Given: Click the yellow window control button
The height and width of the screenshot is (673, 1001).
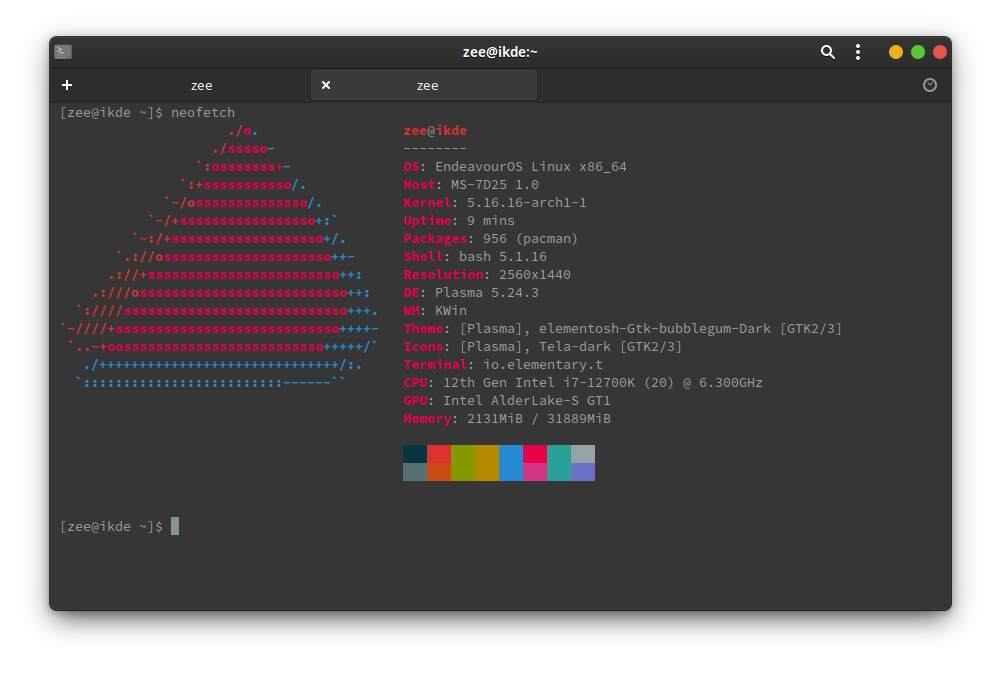Looking at the screenshot, I should [x=895, y=51].
